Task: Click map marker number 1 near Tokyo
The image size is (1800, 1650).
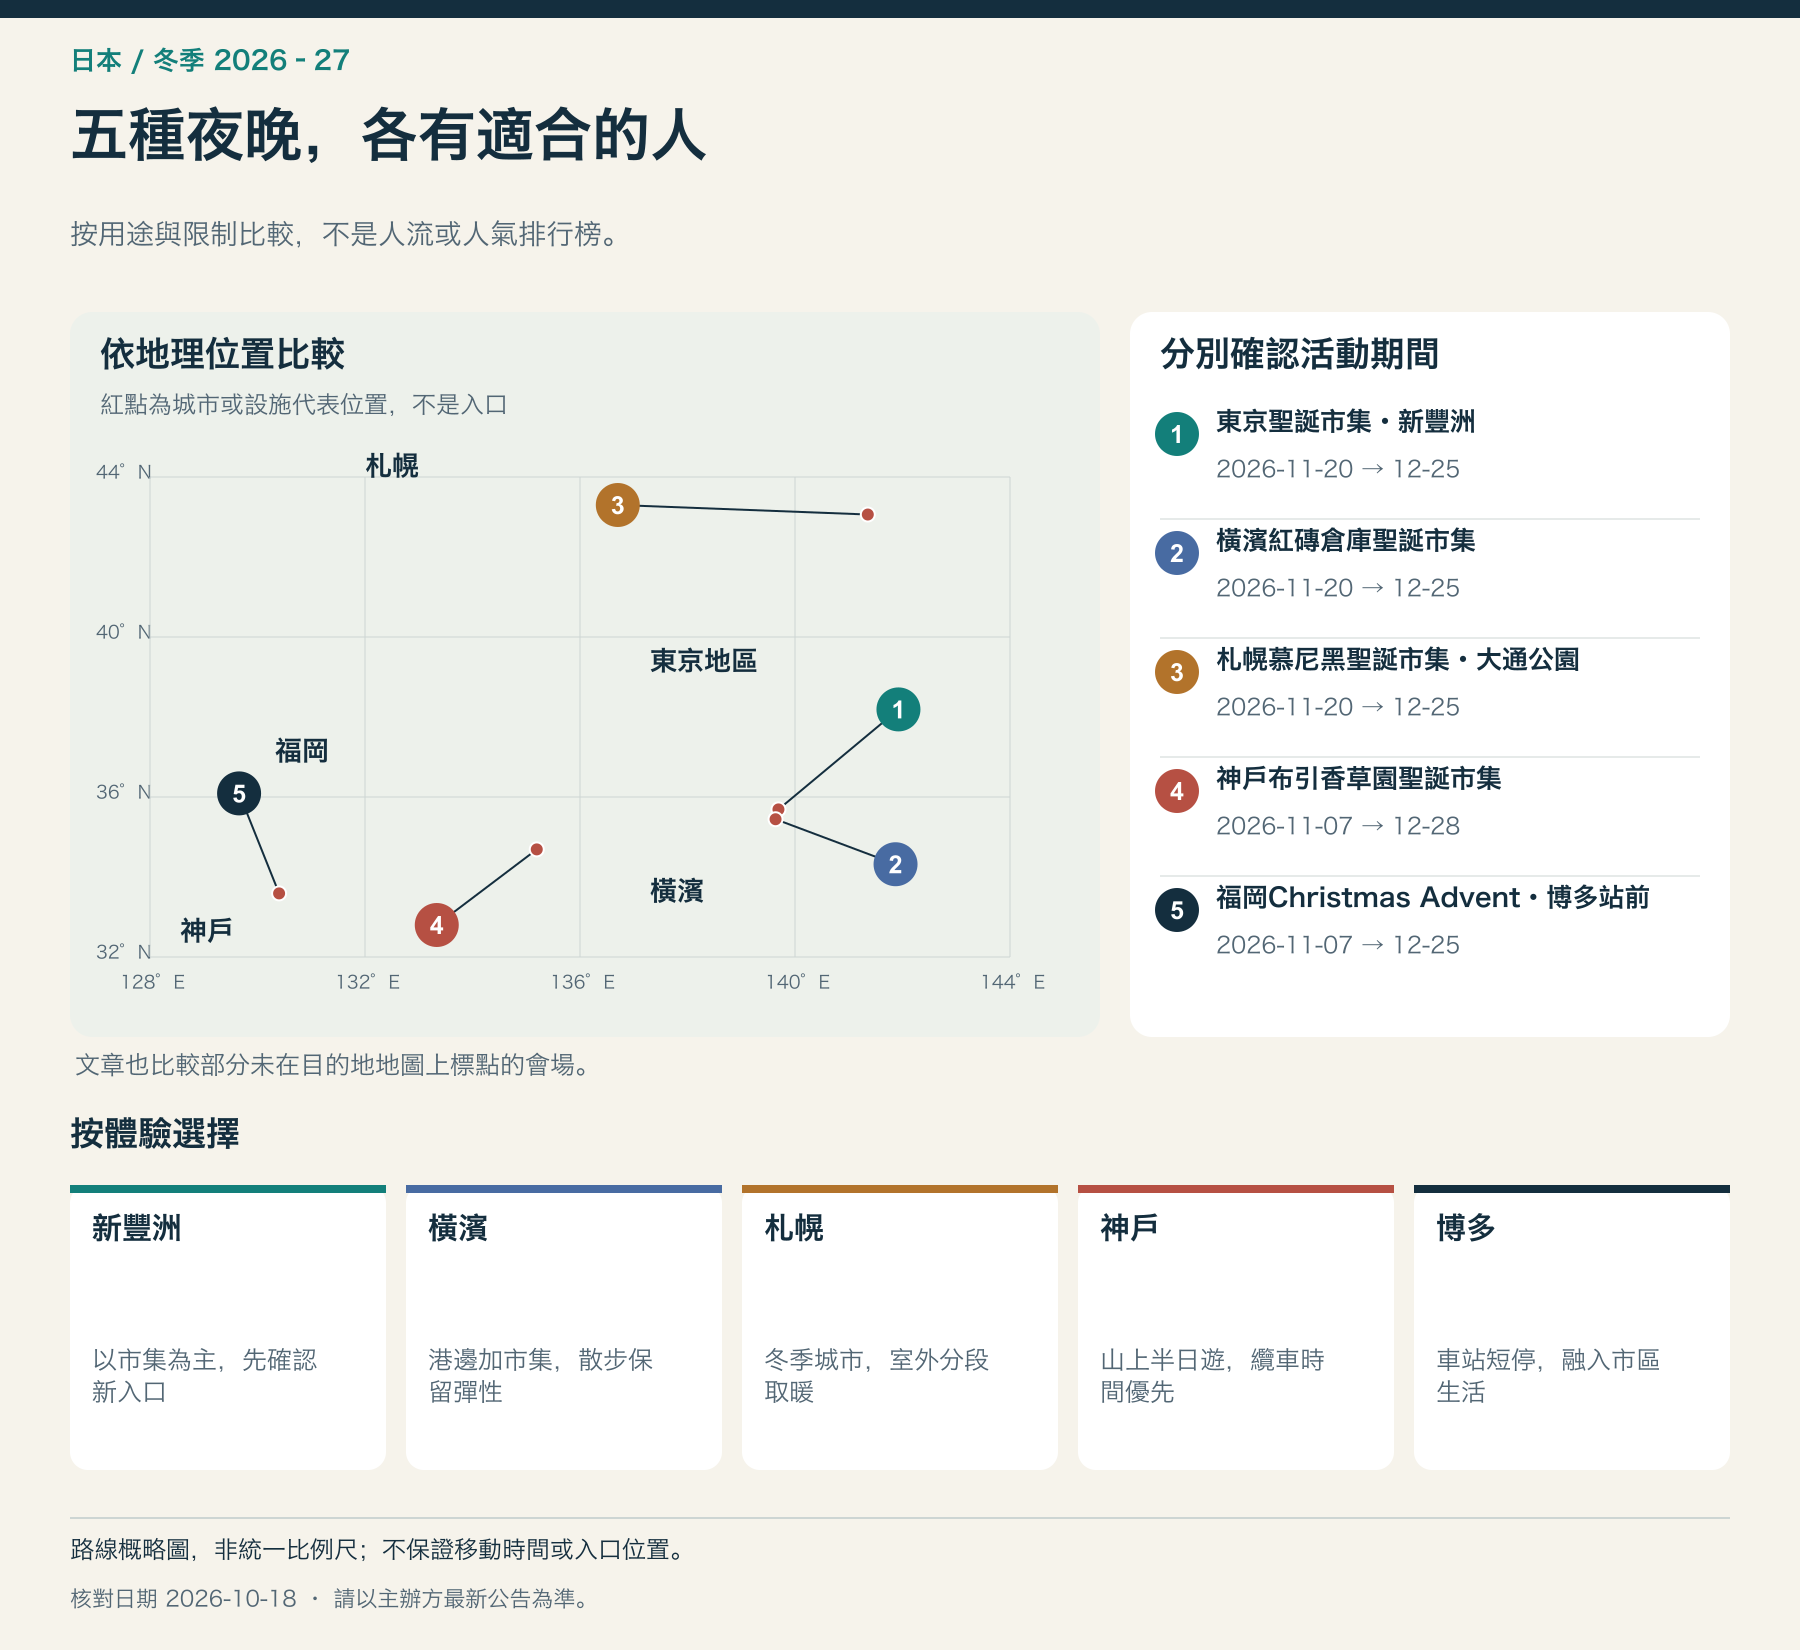Action: pyautogui.click(x=898, y=710)
